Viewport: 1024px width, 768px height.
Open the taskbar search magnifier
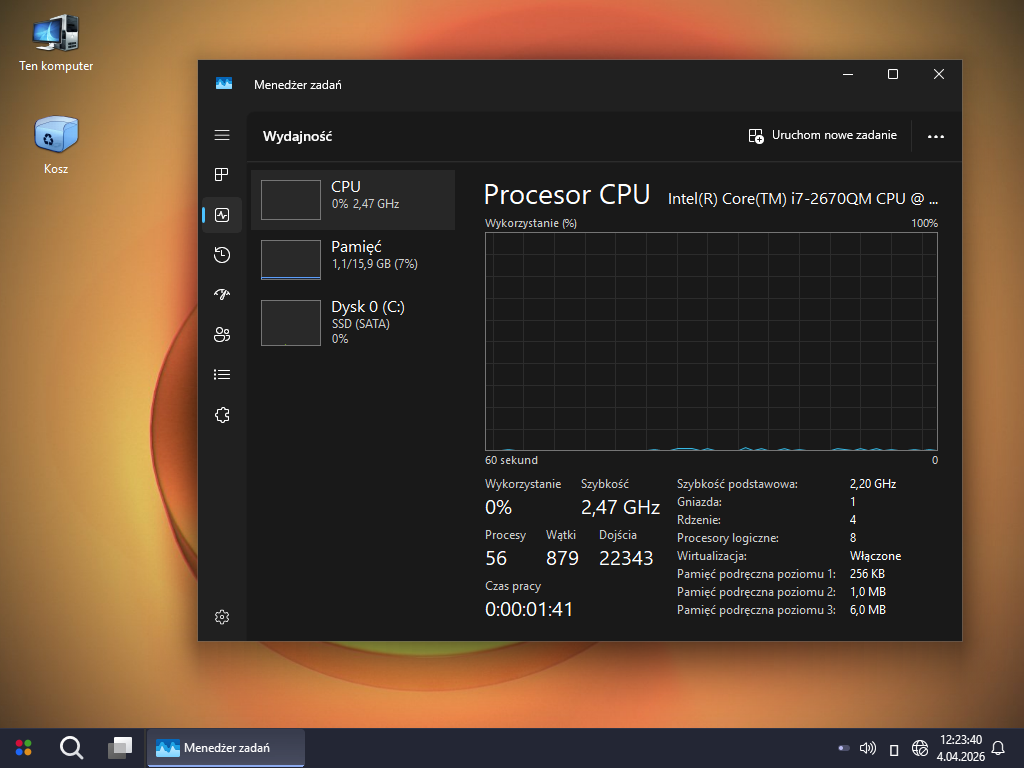pyautogui.click(x=71, y=747)
